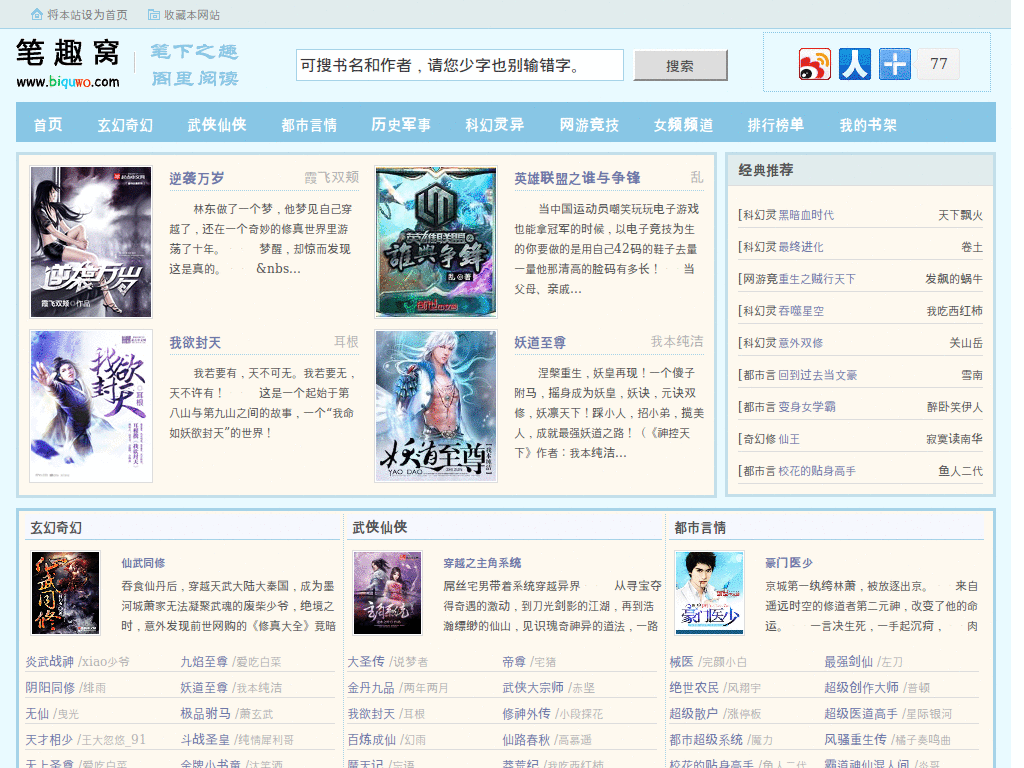Viewport: 1024px width, 768px height.
Task: Click the share count 77
Action: click(x=938, y=64)
